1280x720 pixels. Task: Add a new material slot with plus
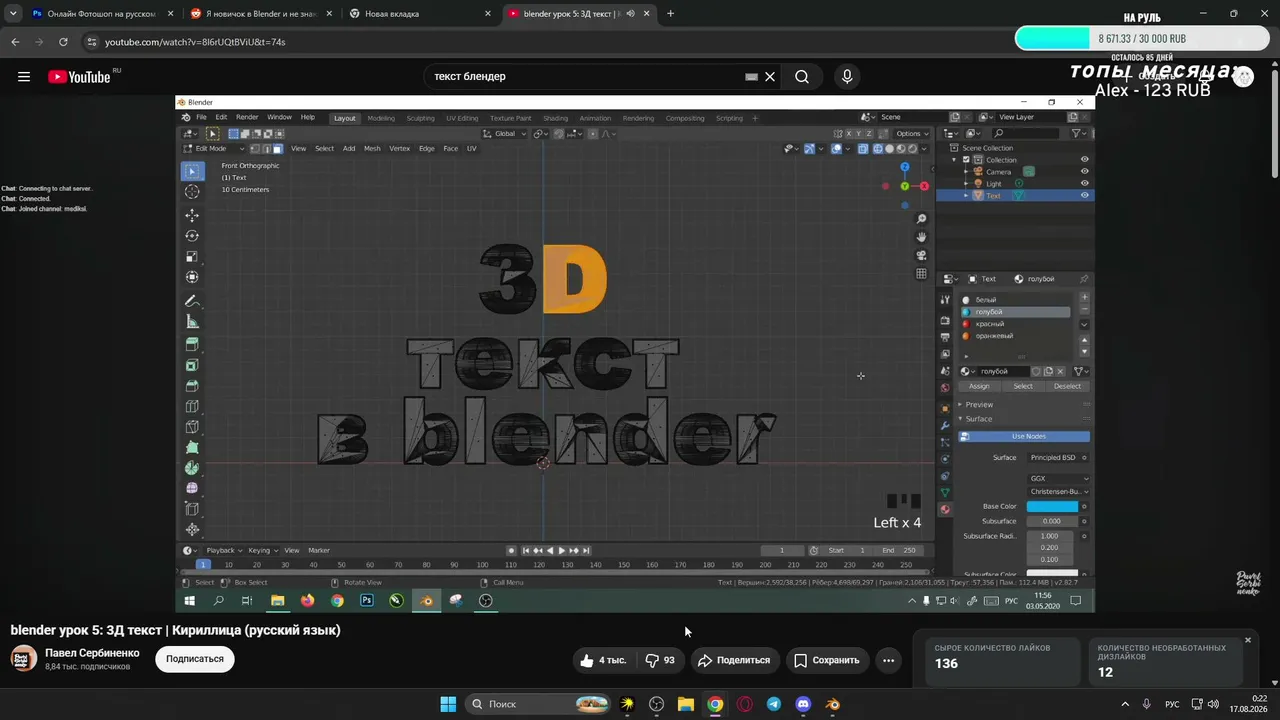[x=1084, y=298]
